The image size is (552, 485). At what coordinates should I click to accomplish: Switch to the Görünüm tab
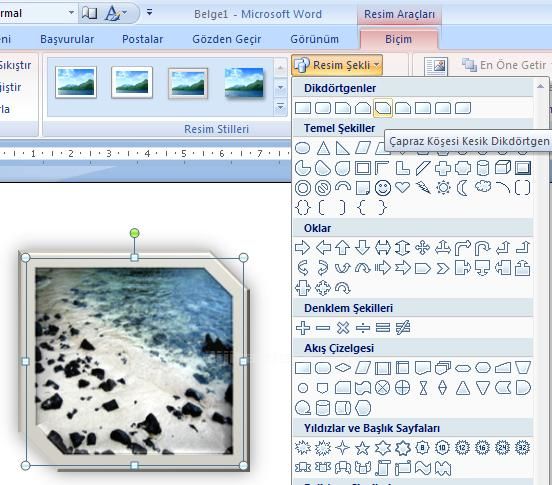[x=314, y=39]
